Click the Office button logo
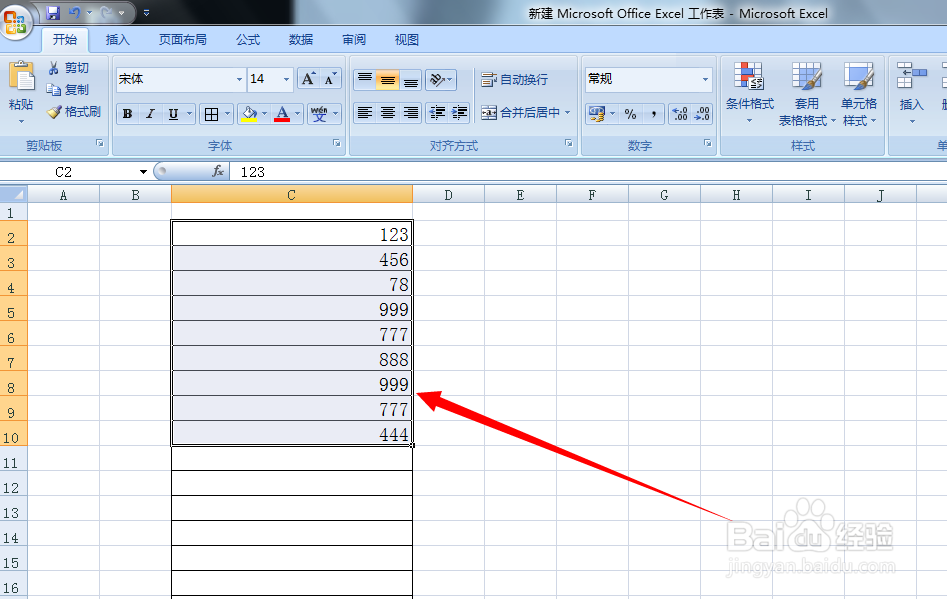Screen dimensions: 947x599 [x=16, y=23]
